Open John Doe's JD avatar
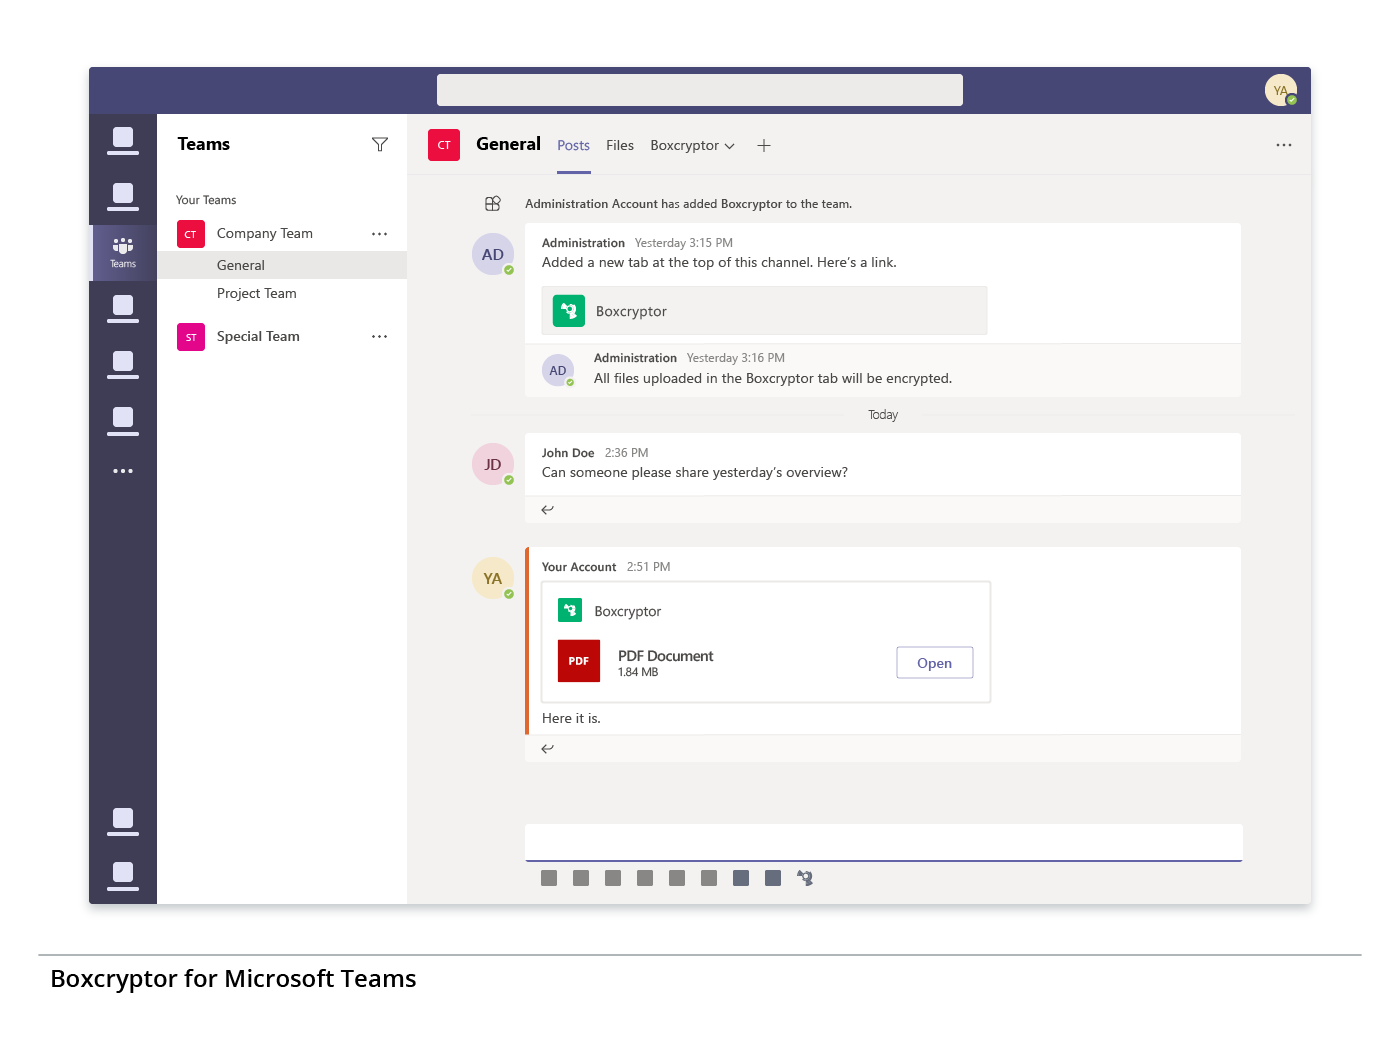1400x1050 pixels. pos(493,464)
